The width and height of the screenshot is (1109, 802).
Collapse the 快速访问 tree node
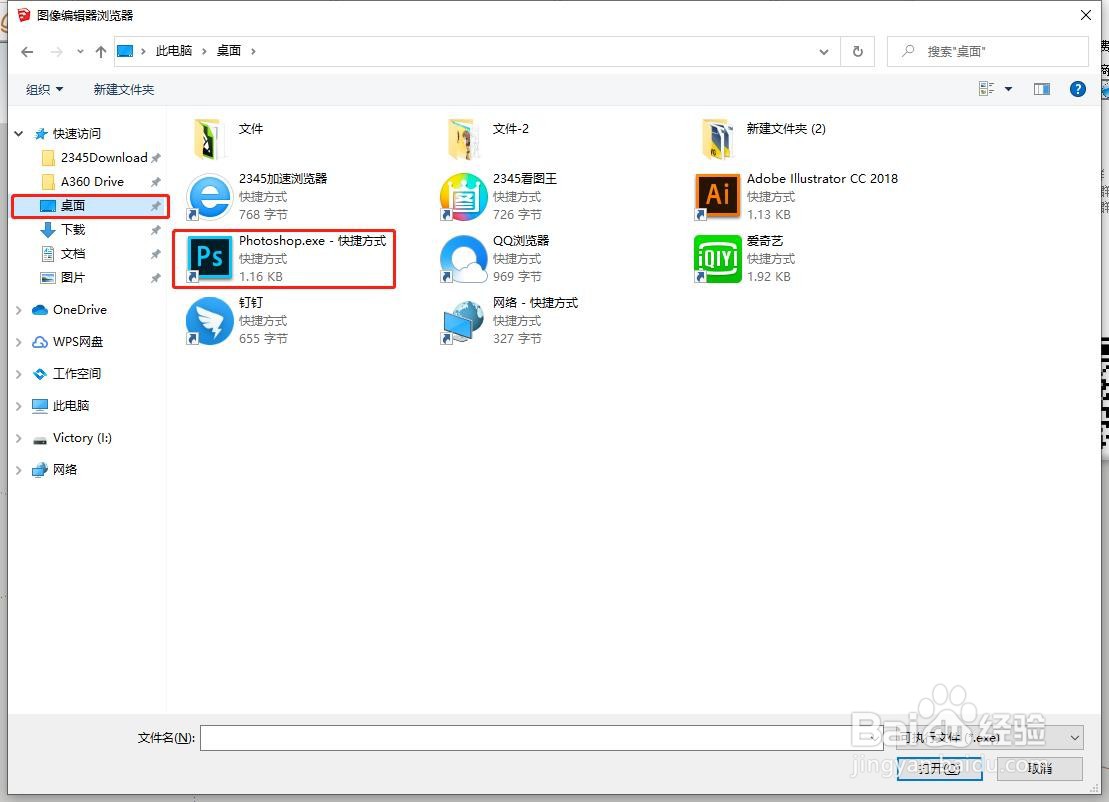point(18,134)
